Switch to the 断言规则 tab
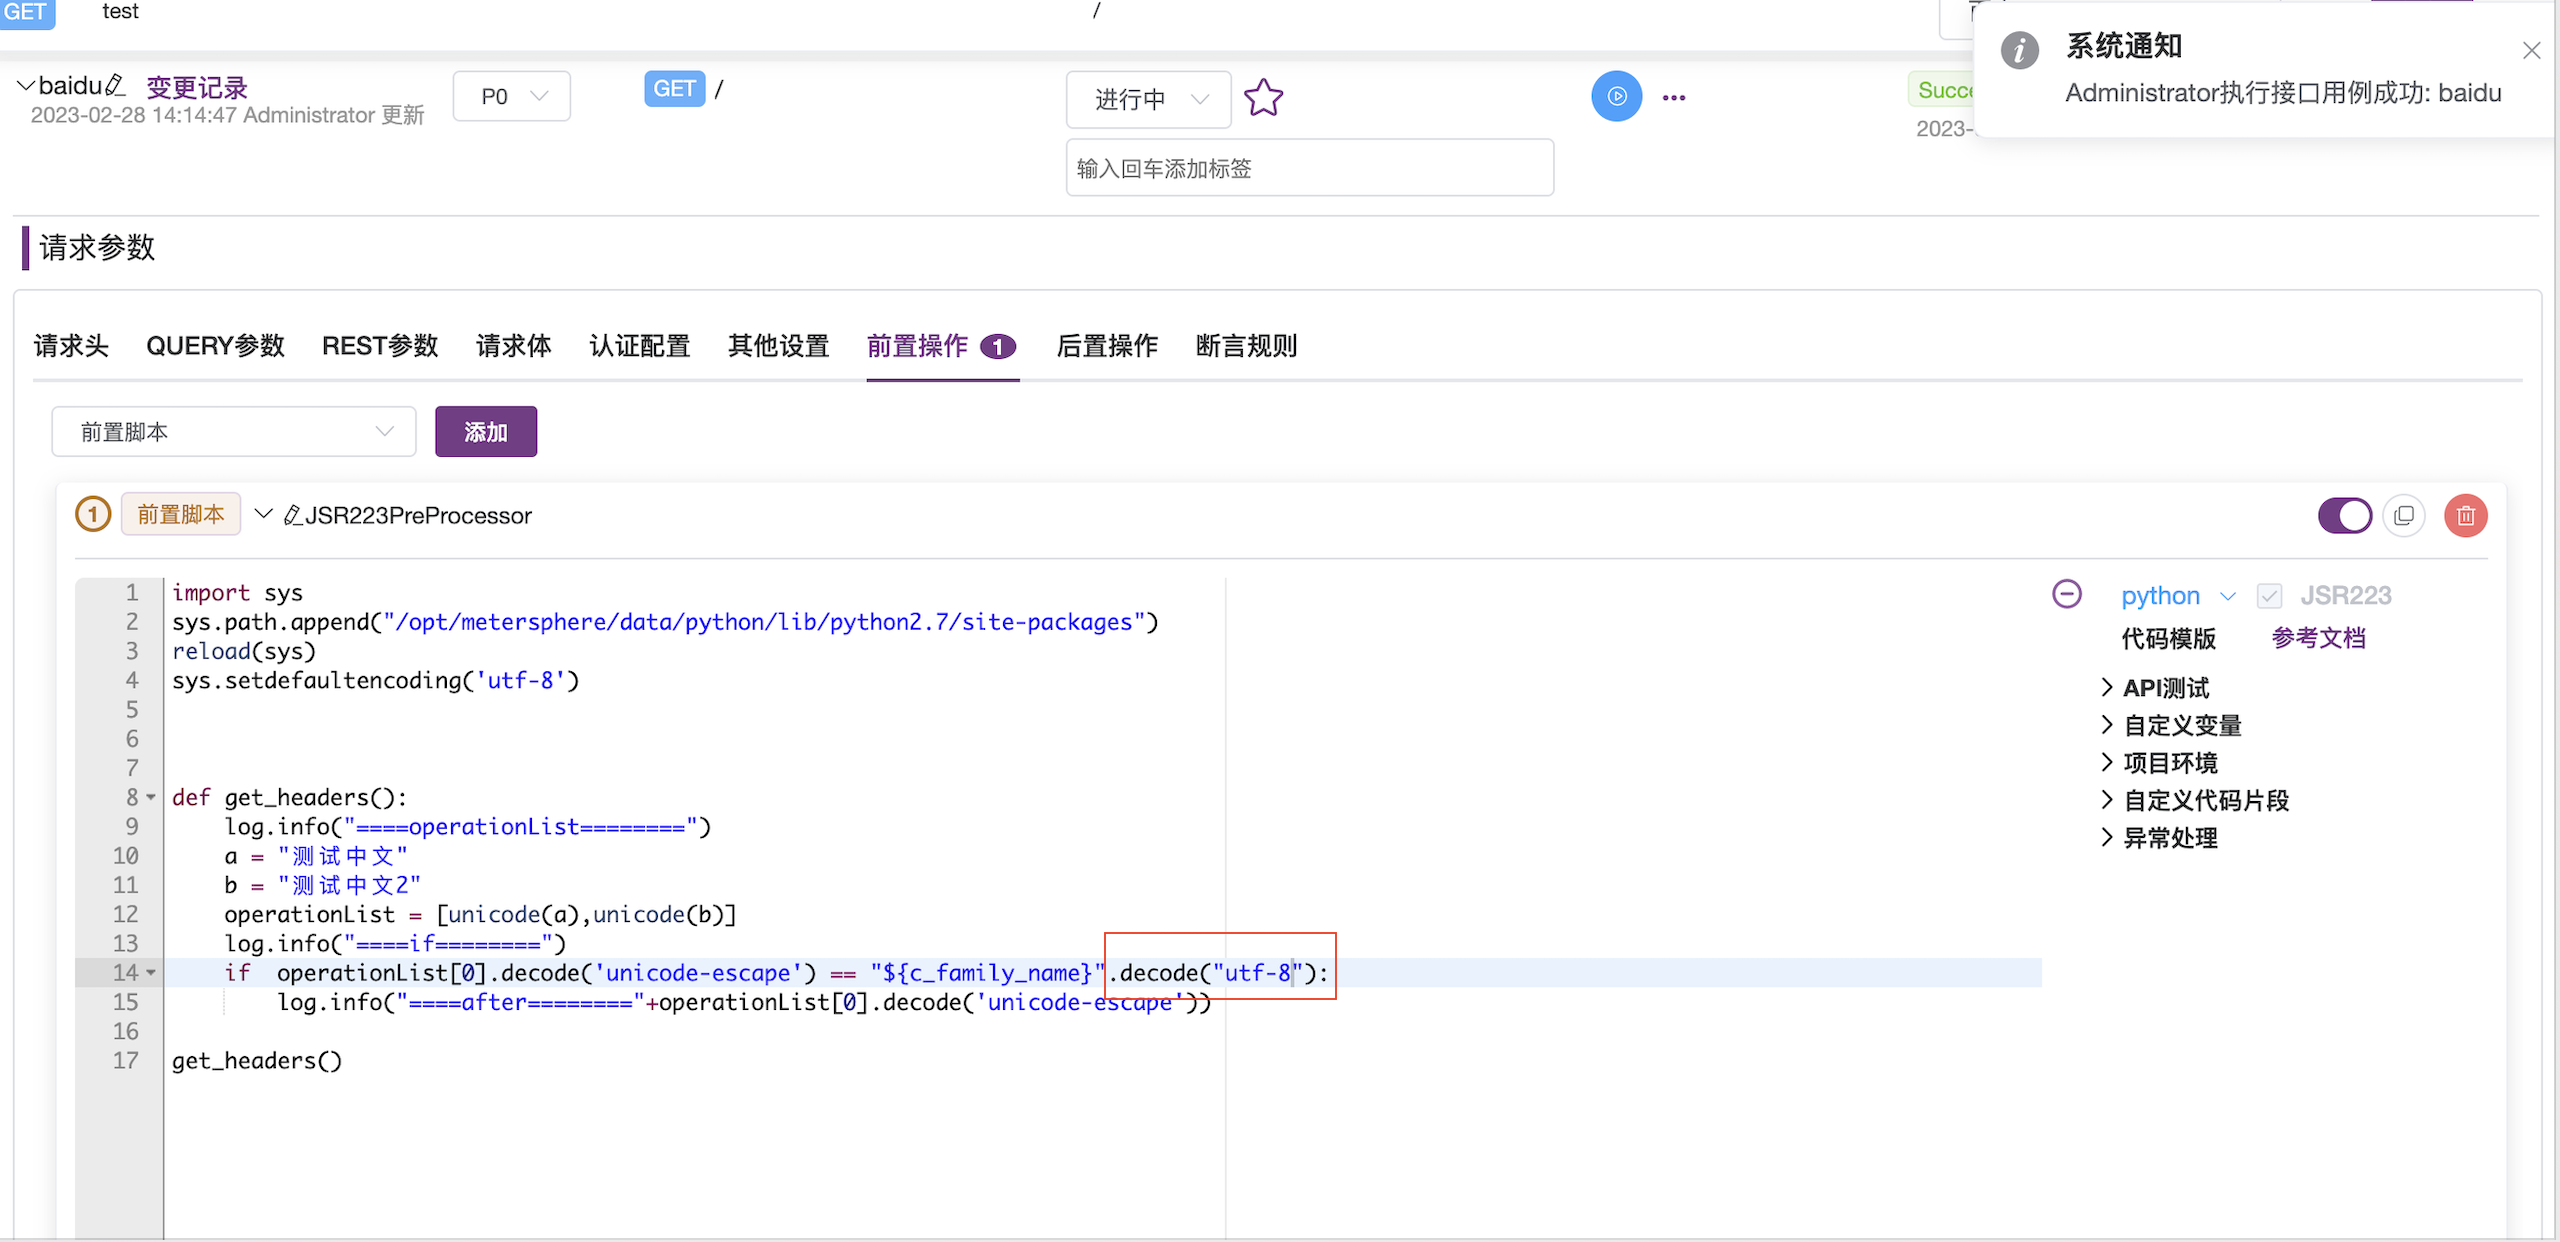Image resolution: width=2560 pixels, height=1242 pixels. point(1245,345)
